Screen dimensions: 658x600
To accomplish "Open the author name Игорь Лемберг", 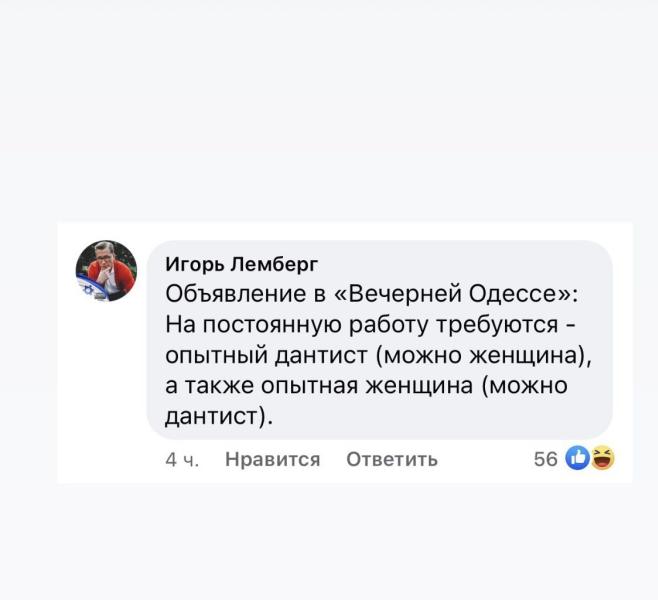I will click(241, 264).
